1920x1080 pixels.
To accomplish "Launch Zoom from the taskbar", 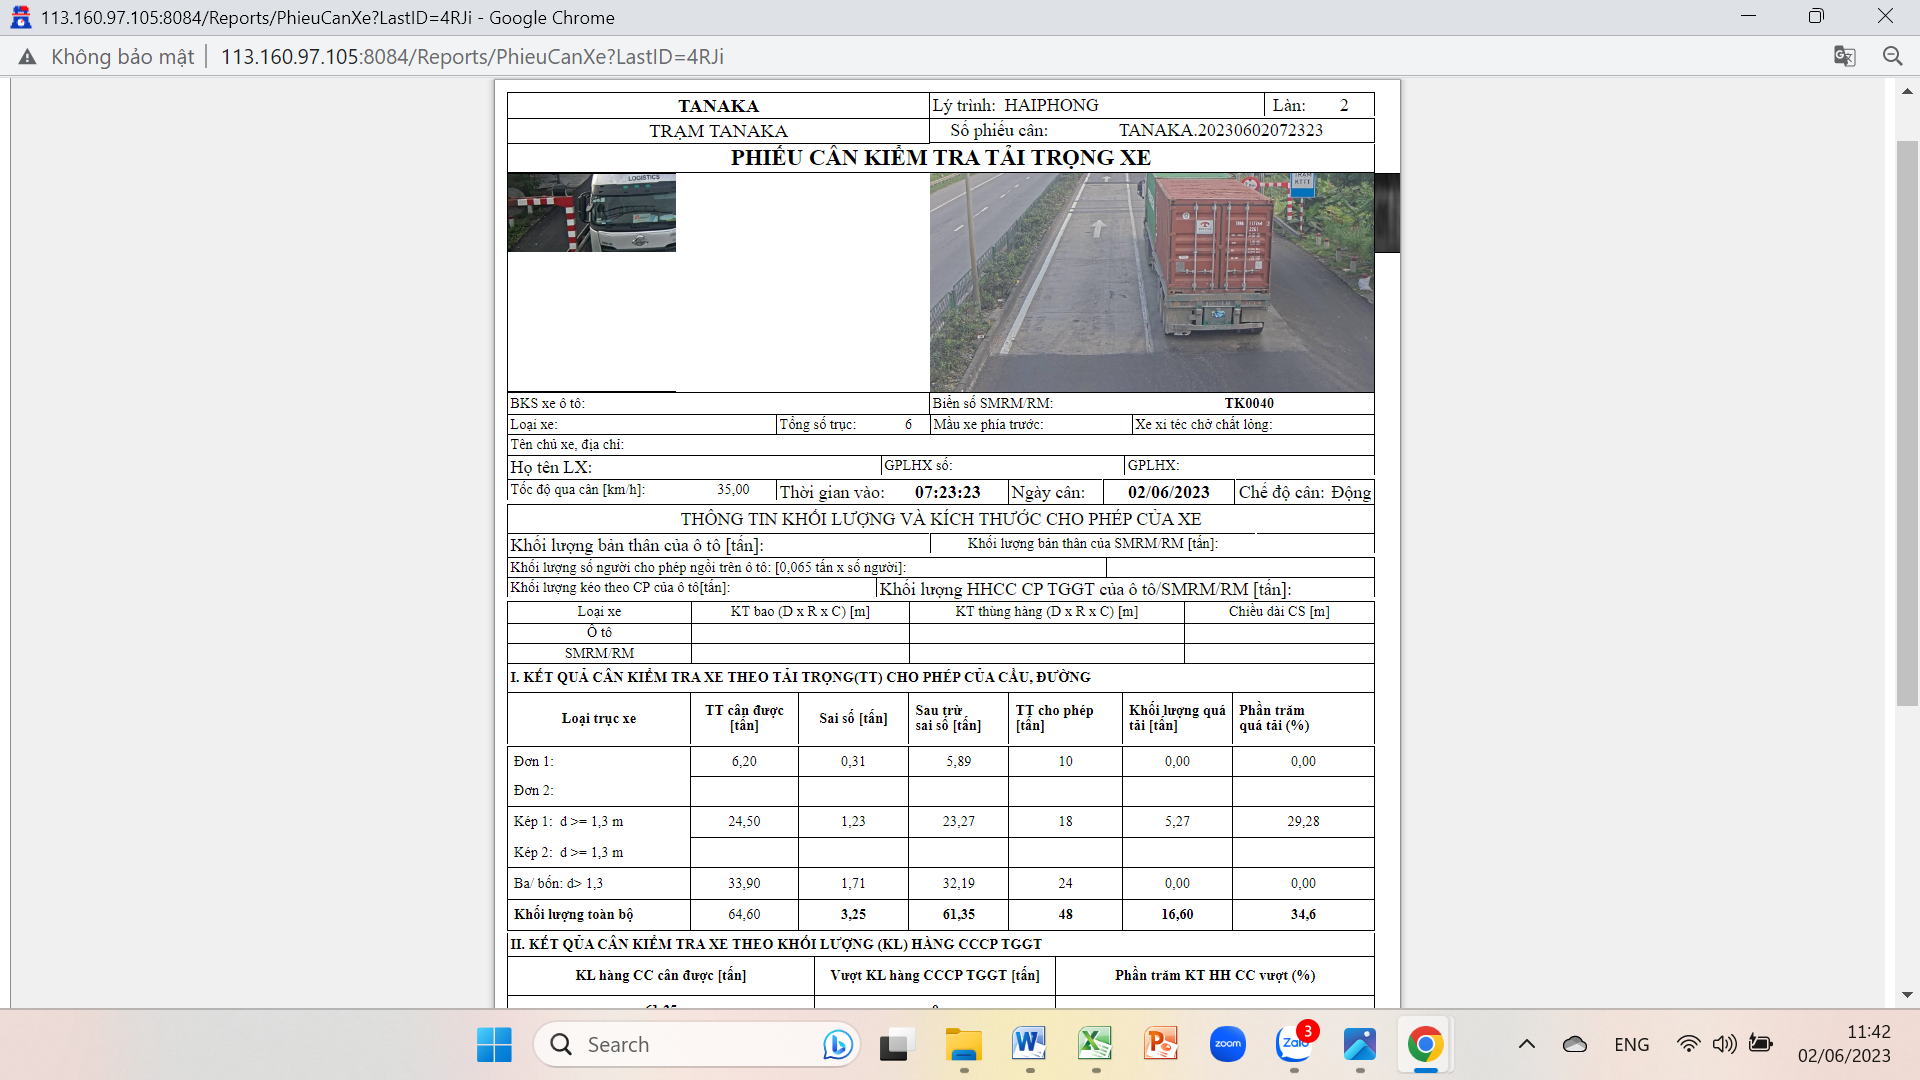I will (x=1227, y=1044).
